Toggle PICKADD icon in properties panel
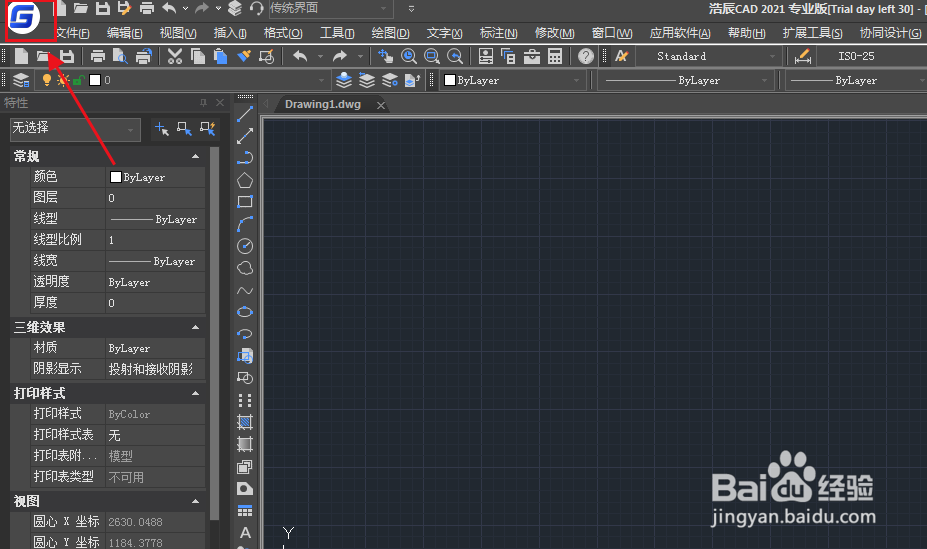 [x=161, y=128]
